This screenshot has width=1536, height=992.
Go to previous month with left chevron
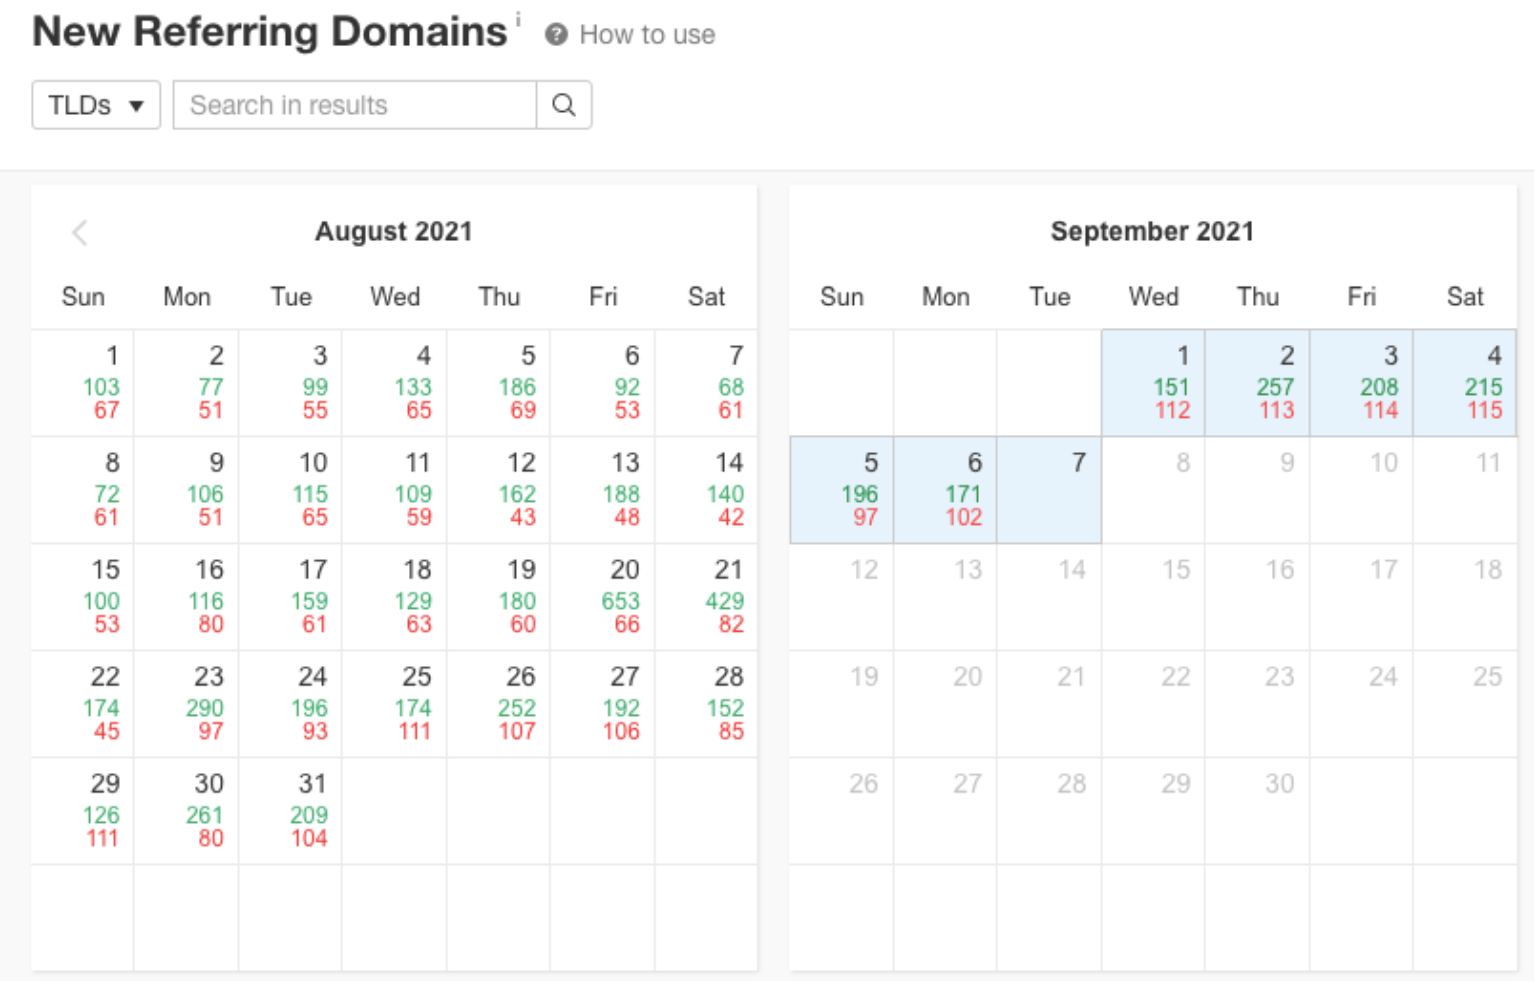[x=80, y=233]
